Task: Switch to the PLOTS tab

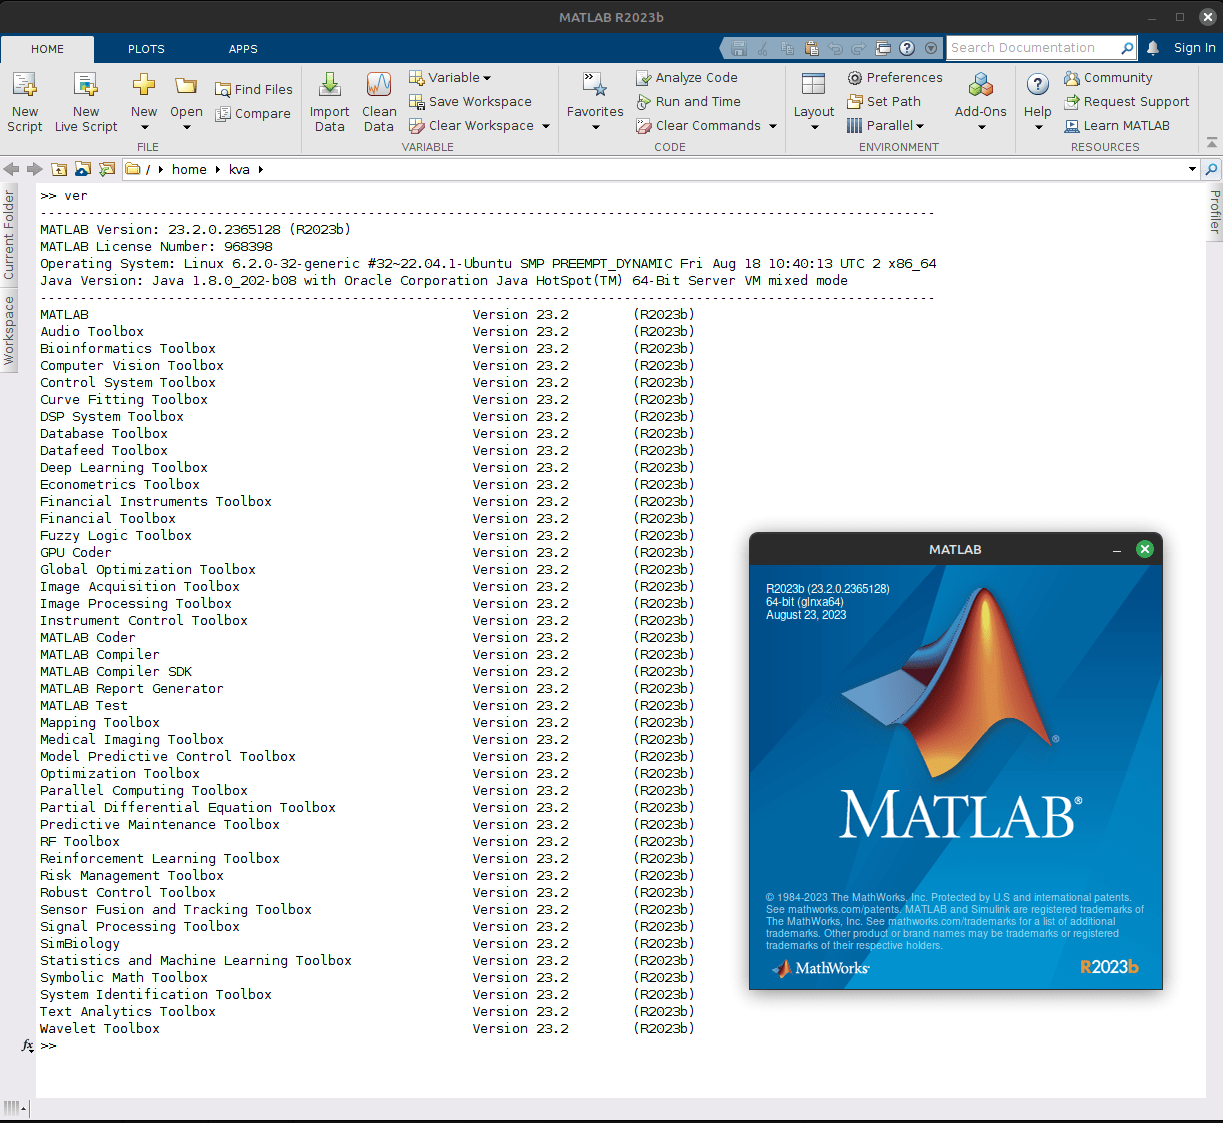Action: tap(146, 49)
